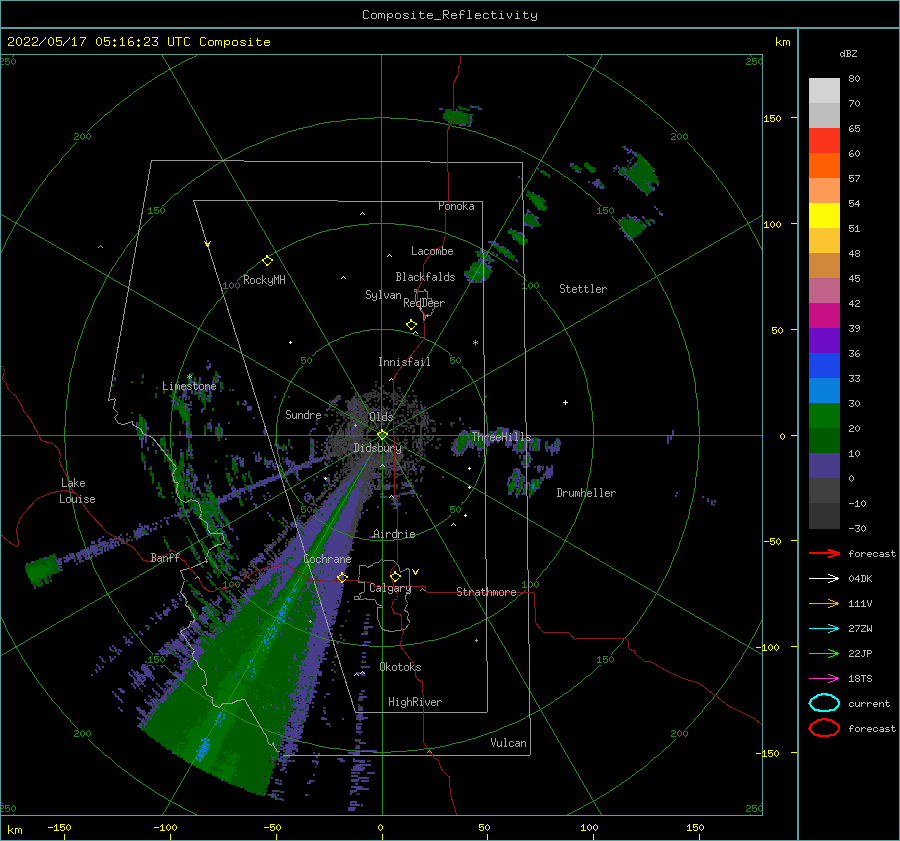Select the HighRiver label

coord(415,702)
